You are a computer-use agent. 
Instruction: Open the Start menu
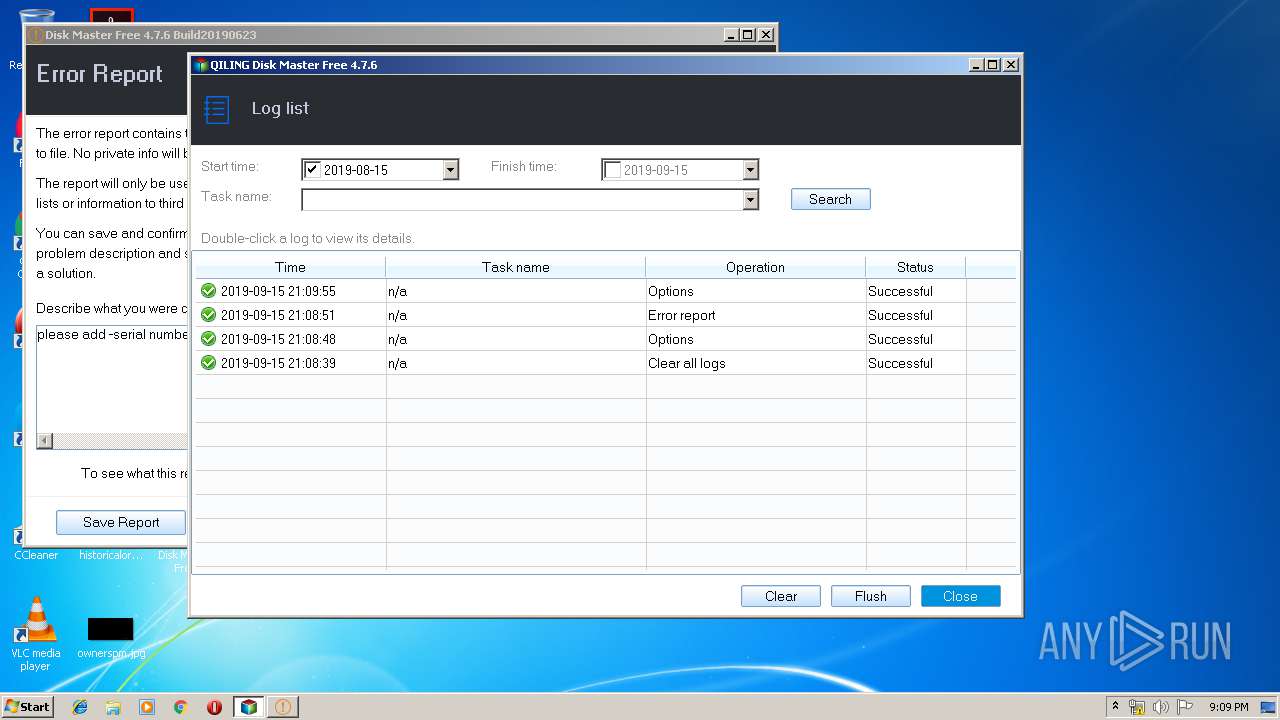tap(27, 707)
